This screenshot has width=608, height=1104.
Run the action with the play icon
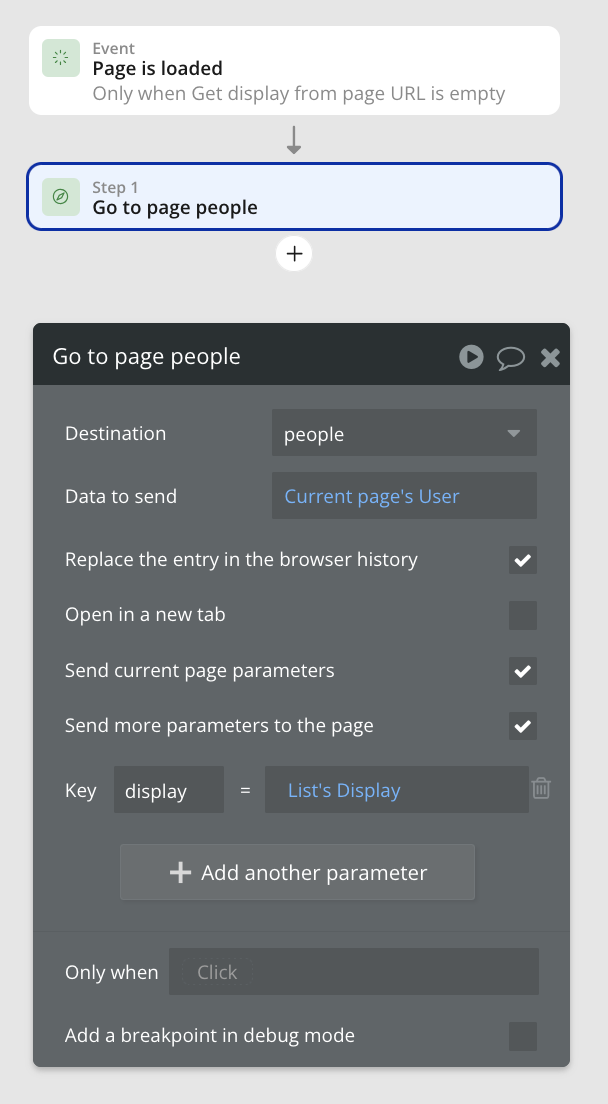471,357
